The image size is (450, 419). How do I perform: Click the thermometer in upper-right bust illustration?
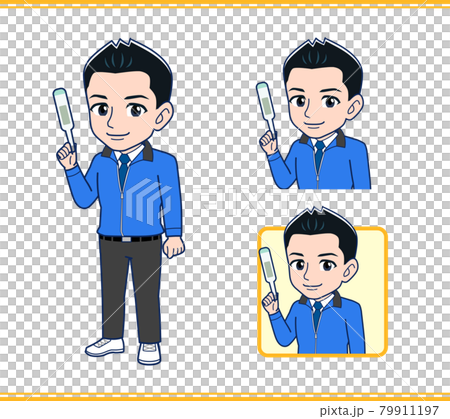tap(267, 109)
